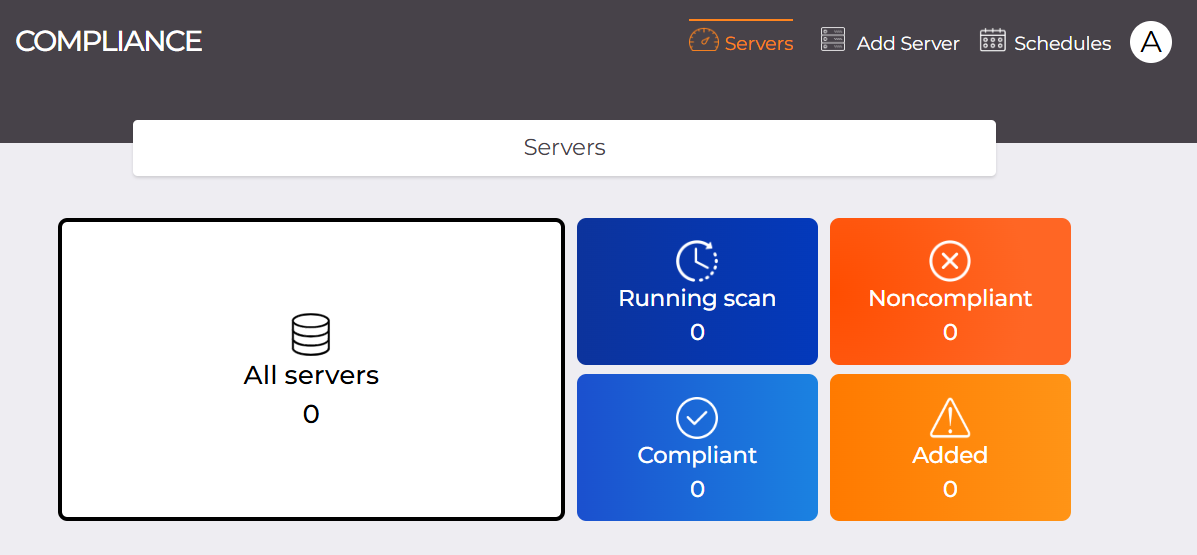Select the Running scan label

[697, 298]
